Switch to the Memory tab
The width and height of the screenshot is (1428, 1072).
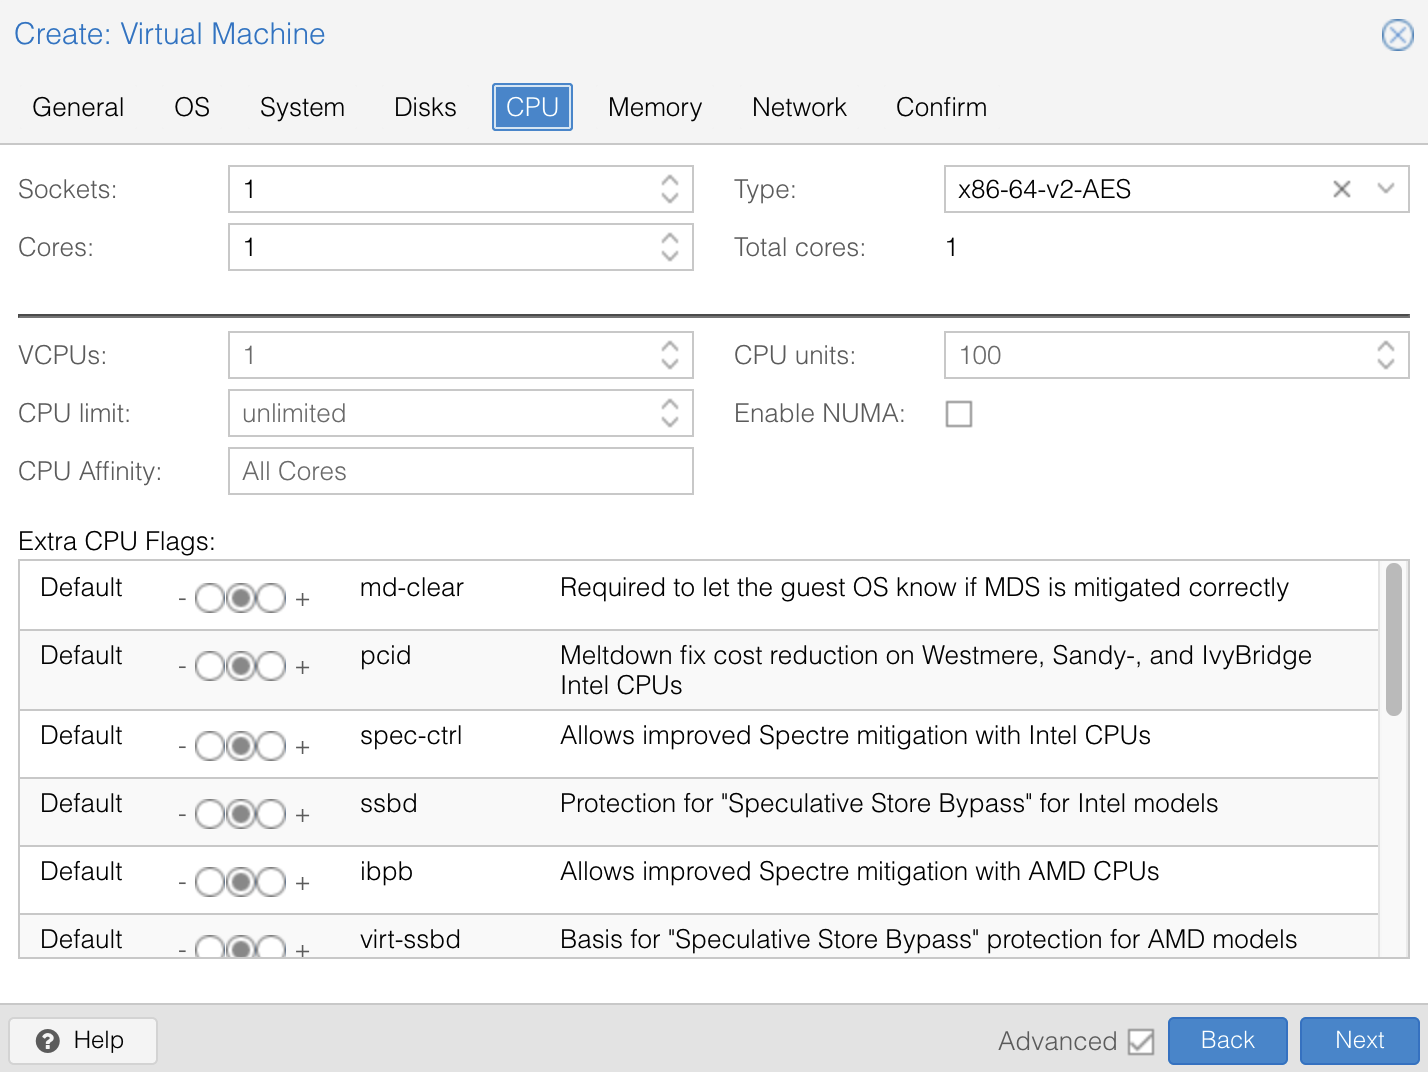click(655, 107)
